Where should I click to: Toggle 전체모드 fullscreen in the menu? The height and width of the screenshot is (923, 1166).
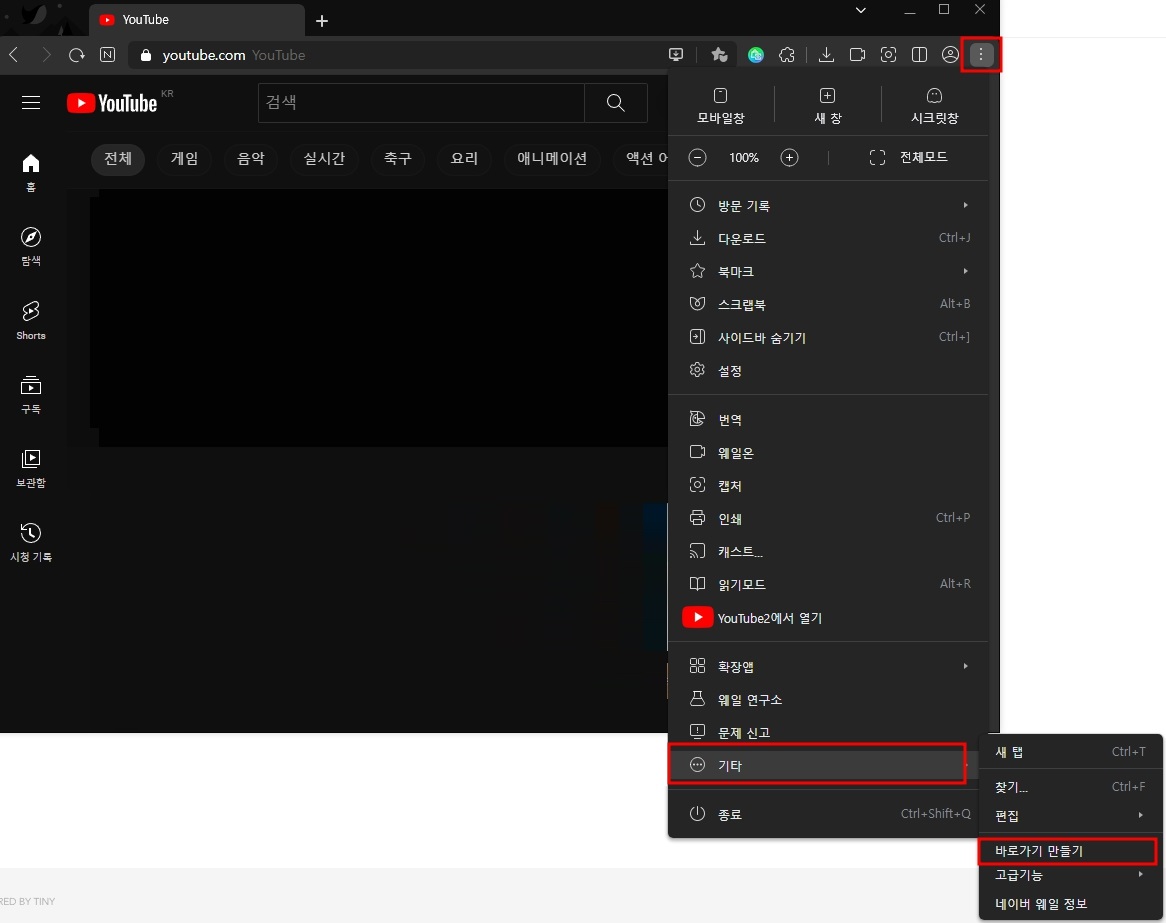click(908, 157)
